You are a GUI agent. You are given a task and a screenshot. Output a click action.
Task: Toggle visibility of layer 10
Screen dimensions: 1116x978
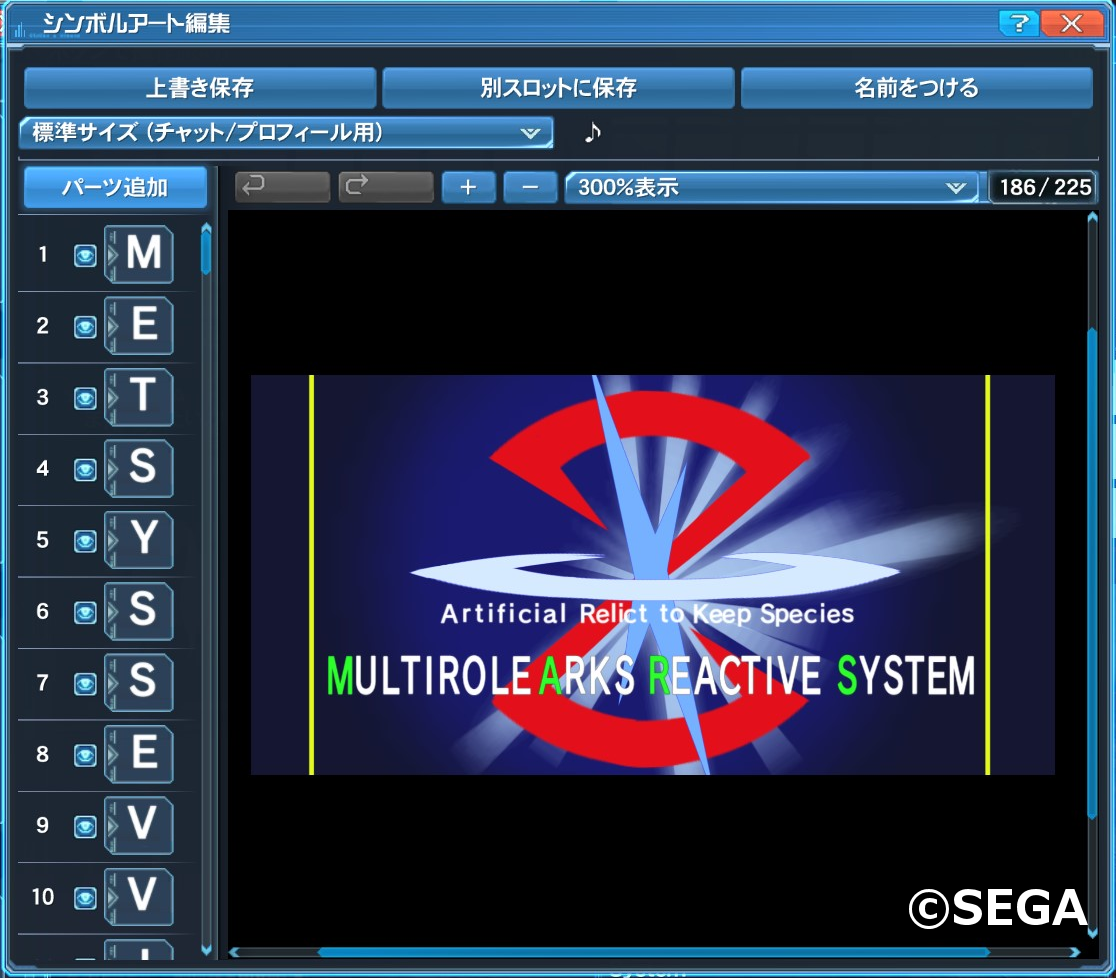(85, 898)
